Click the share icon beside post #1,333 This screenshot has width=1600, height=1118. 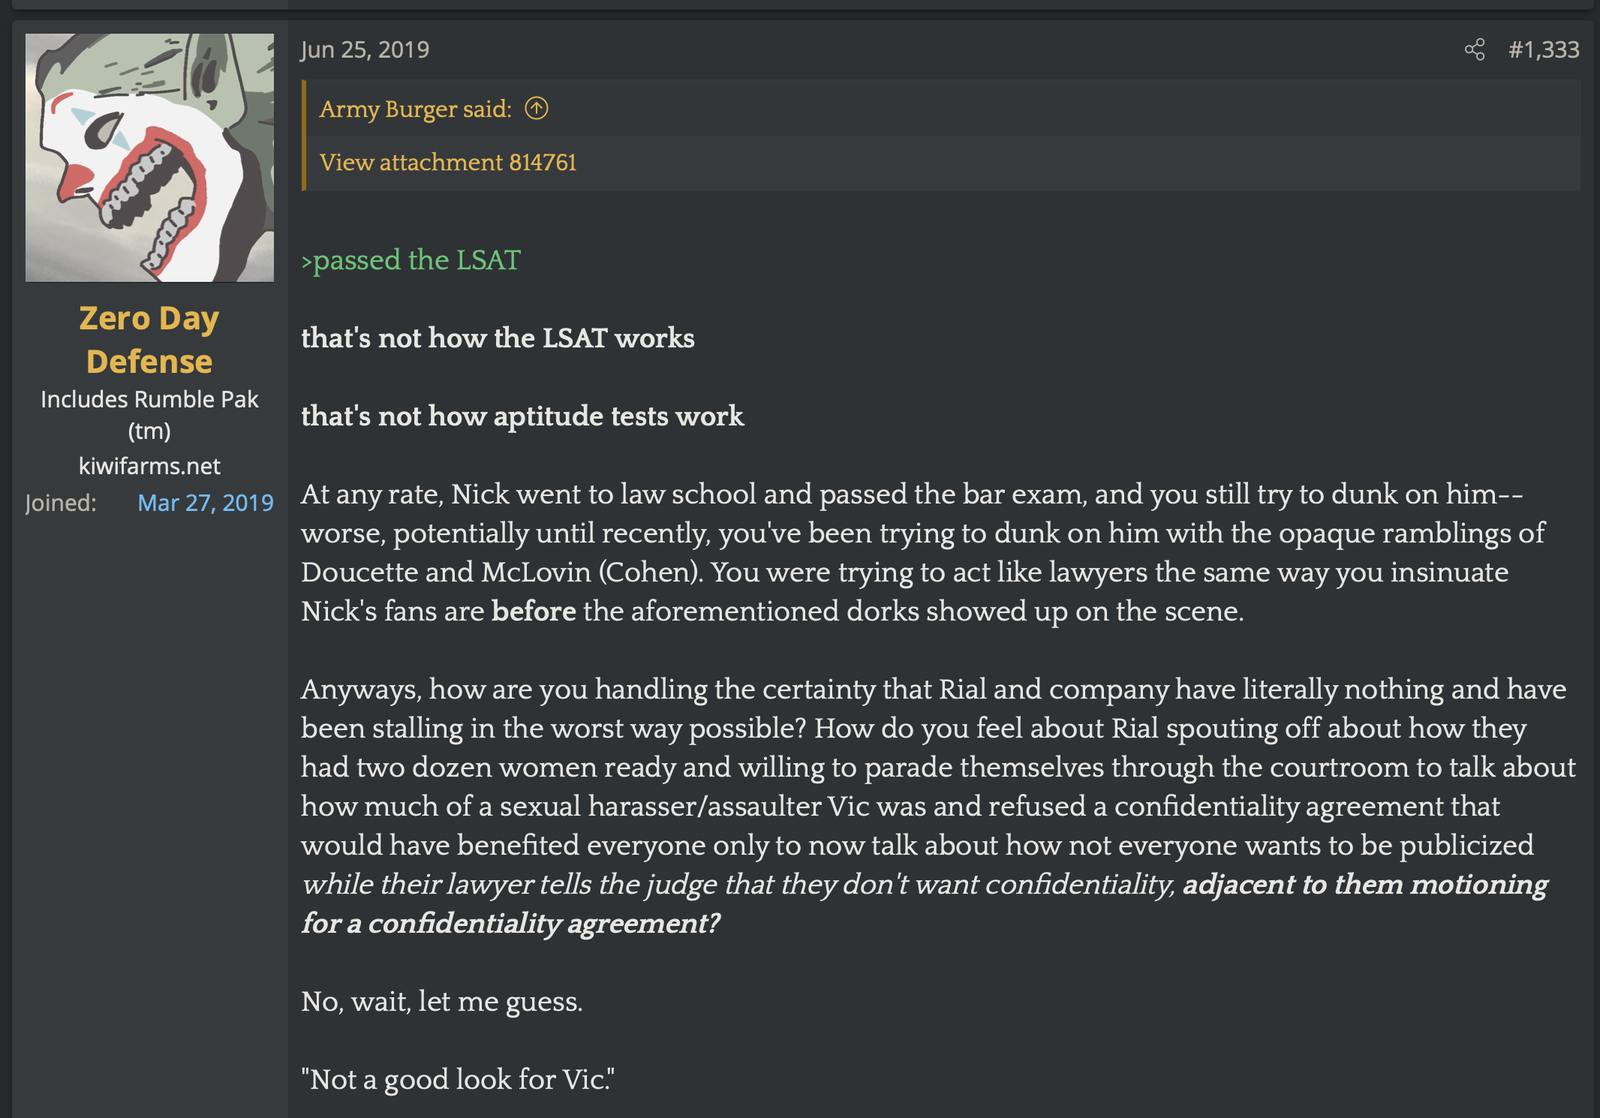point(1474,50)
